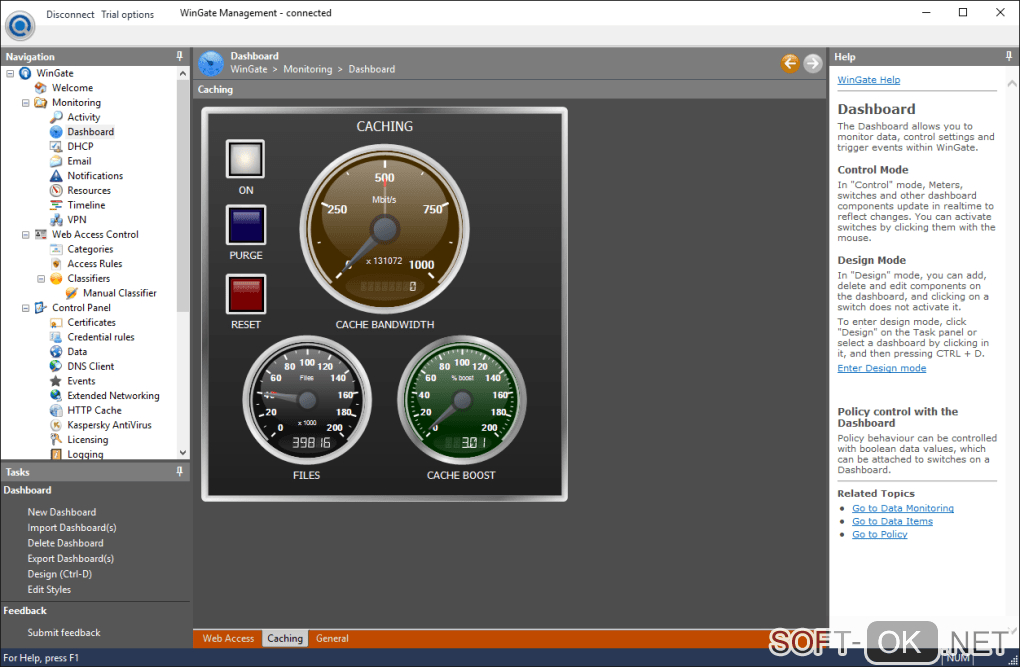The image size is (1020, 667).
Task: Collapse the Classifiers tree node
Action: coord(41,279)
